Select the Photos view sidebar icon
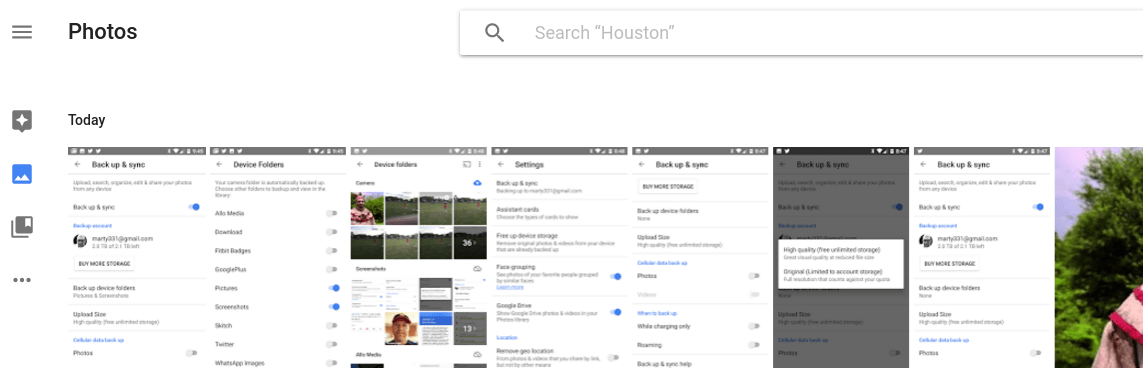 pos(22,174)
